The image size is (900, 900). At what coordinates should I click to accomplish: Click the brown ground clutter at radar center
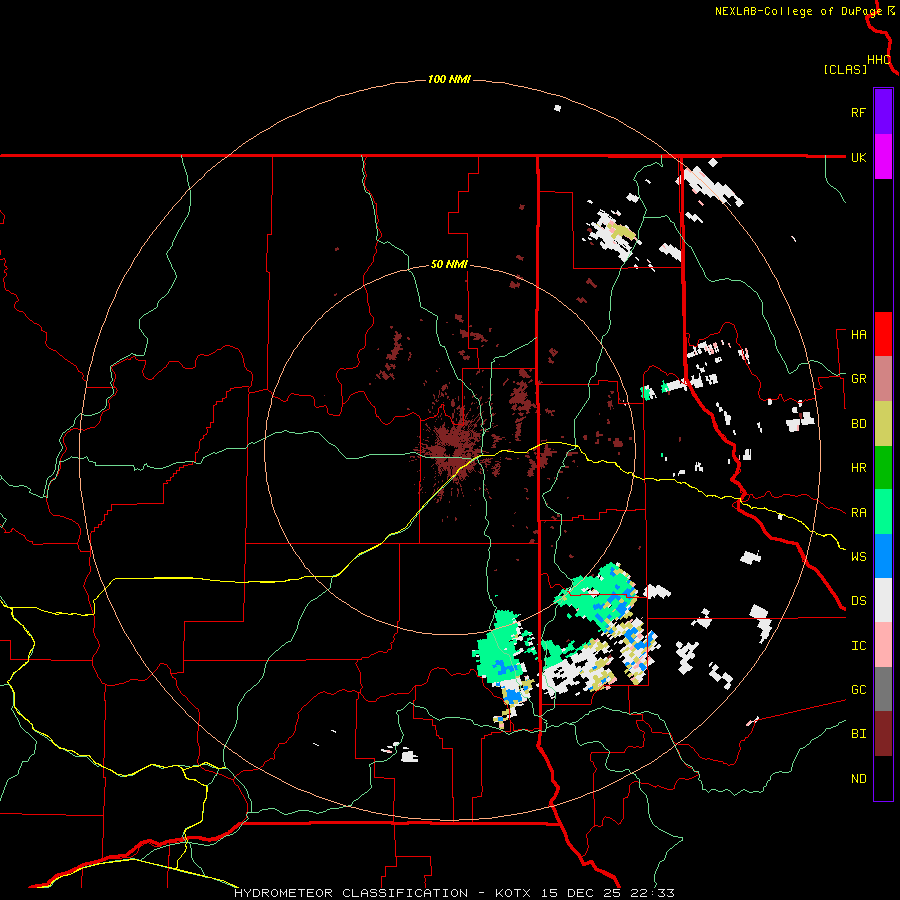click(453, 449)
